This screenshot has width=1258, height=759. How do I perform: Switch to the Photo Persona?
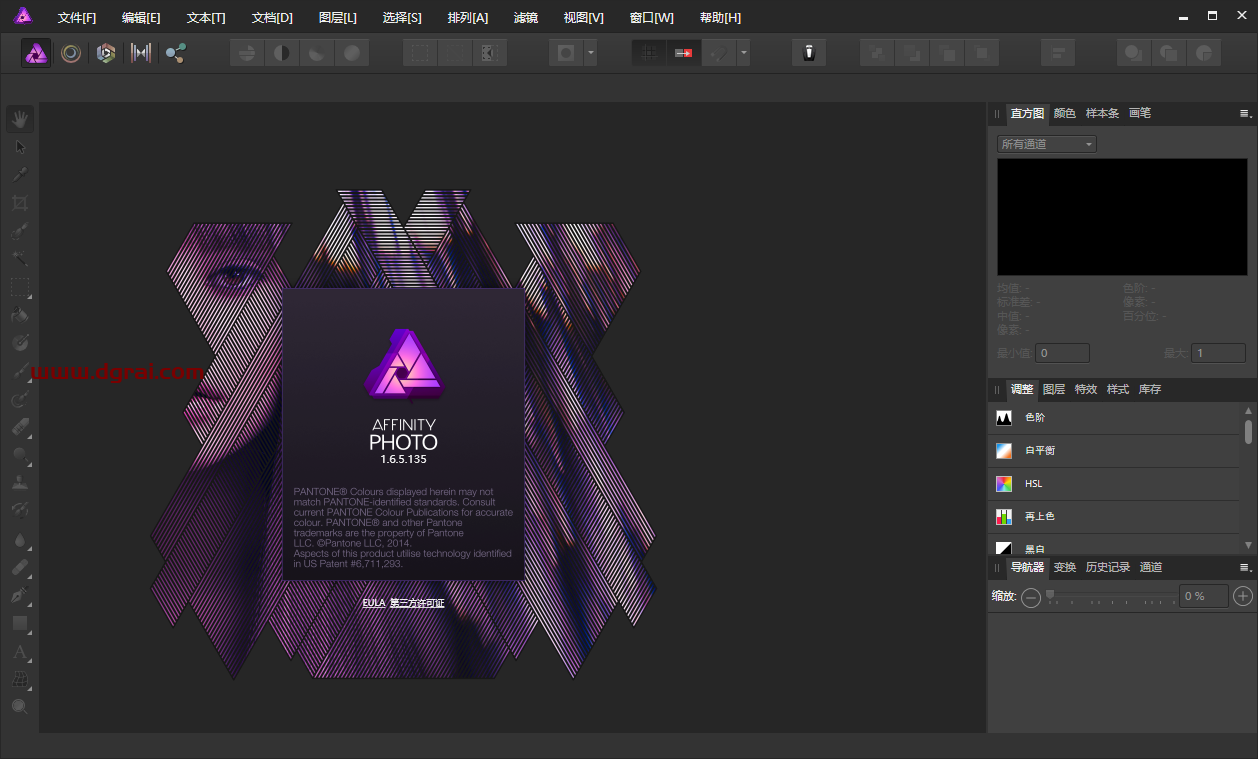point(37,53)
